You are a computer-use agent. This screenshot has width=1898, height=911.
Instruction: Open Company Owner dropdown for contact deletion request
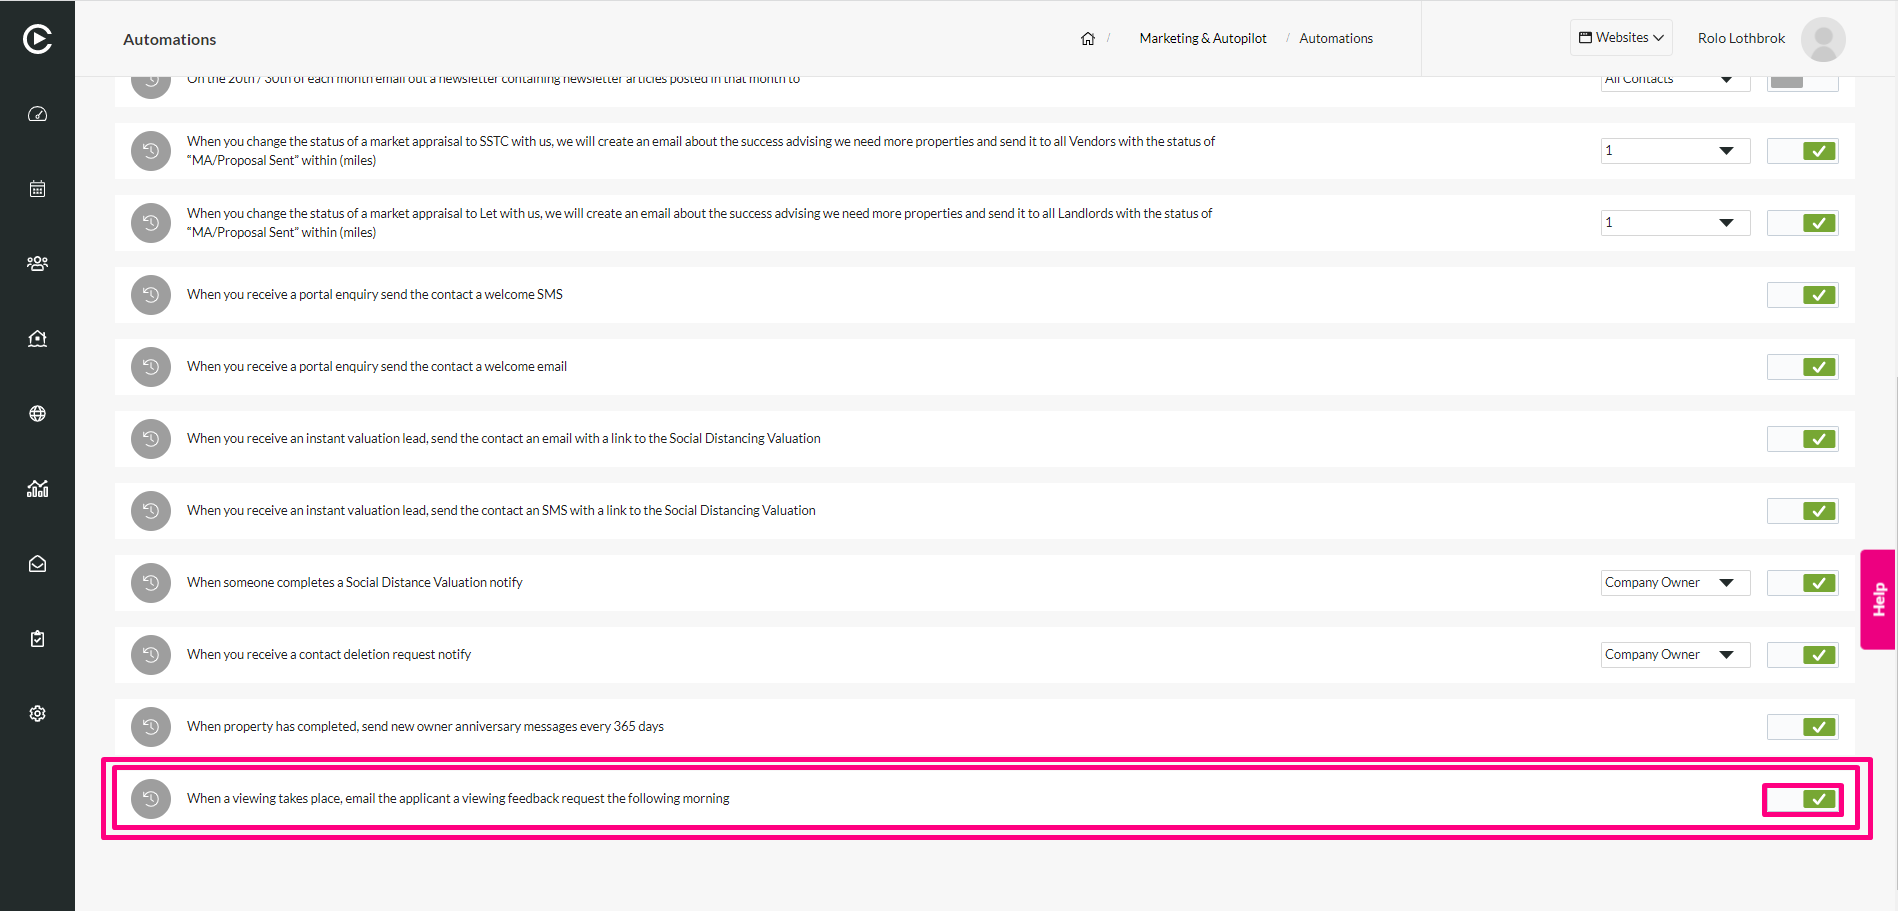[1675, 655]
